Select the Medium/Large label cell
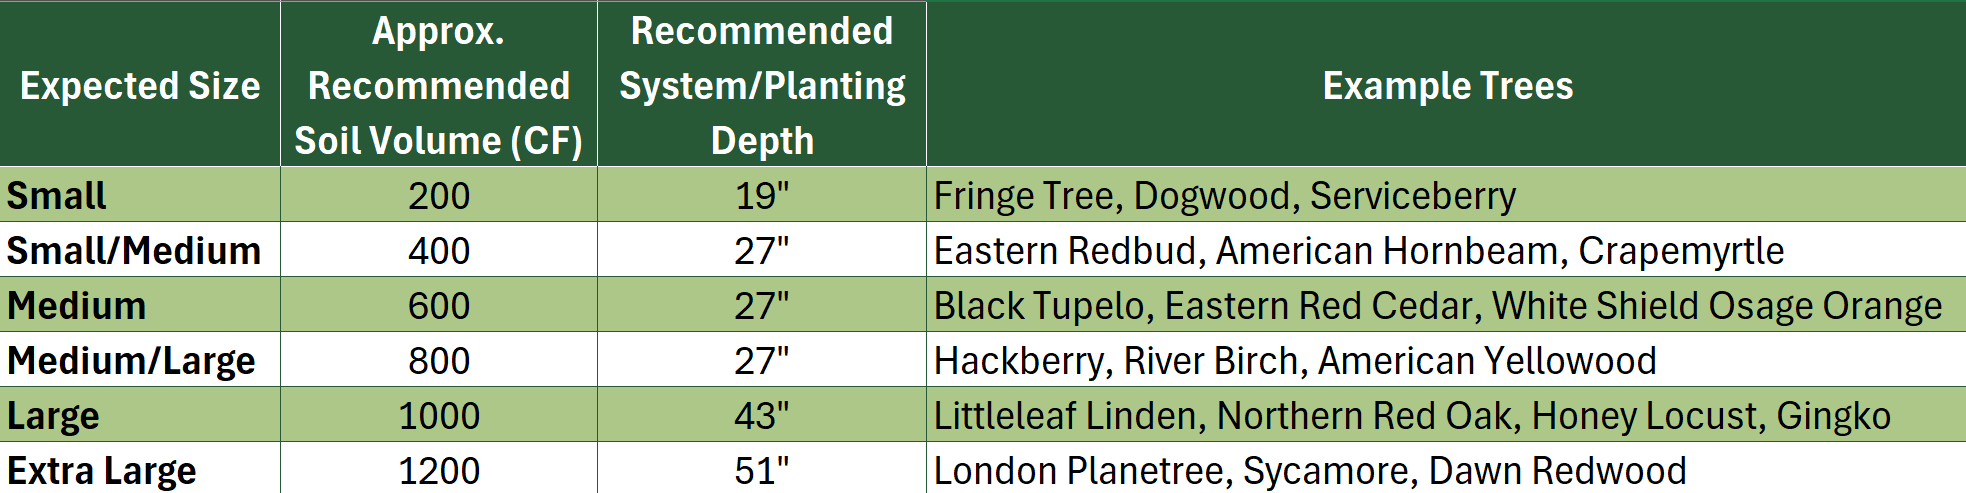The image size is (1966, 493). tap(140, 359)
